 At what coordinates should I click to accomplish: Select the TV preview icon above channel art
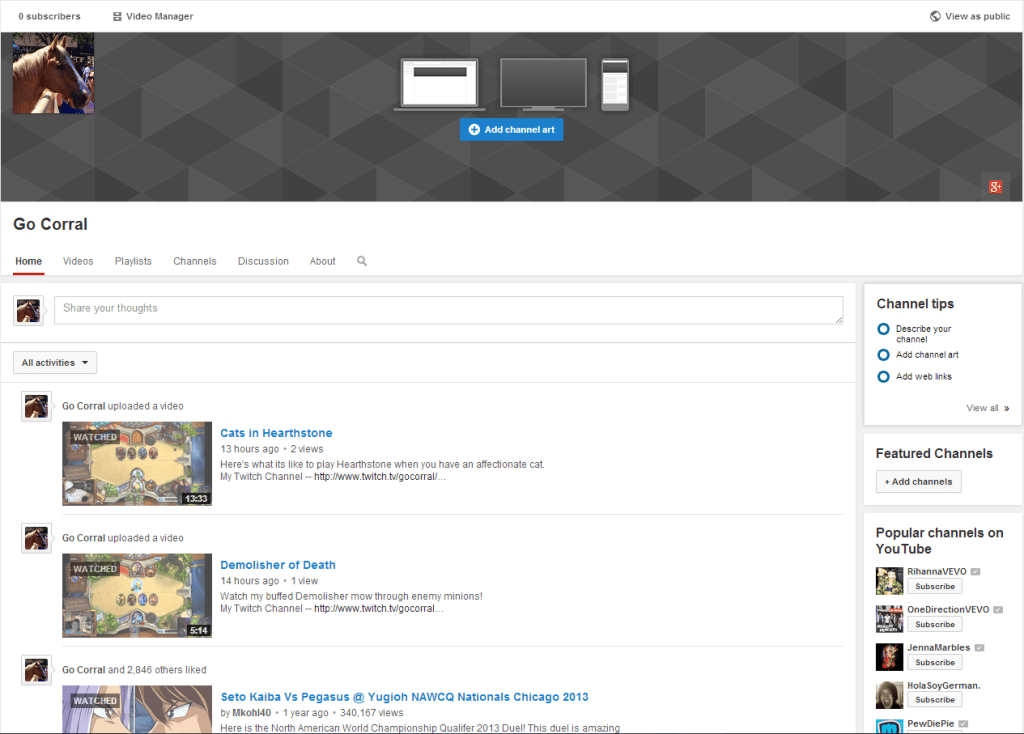pyautogui.click(x=542, y=83)
